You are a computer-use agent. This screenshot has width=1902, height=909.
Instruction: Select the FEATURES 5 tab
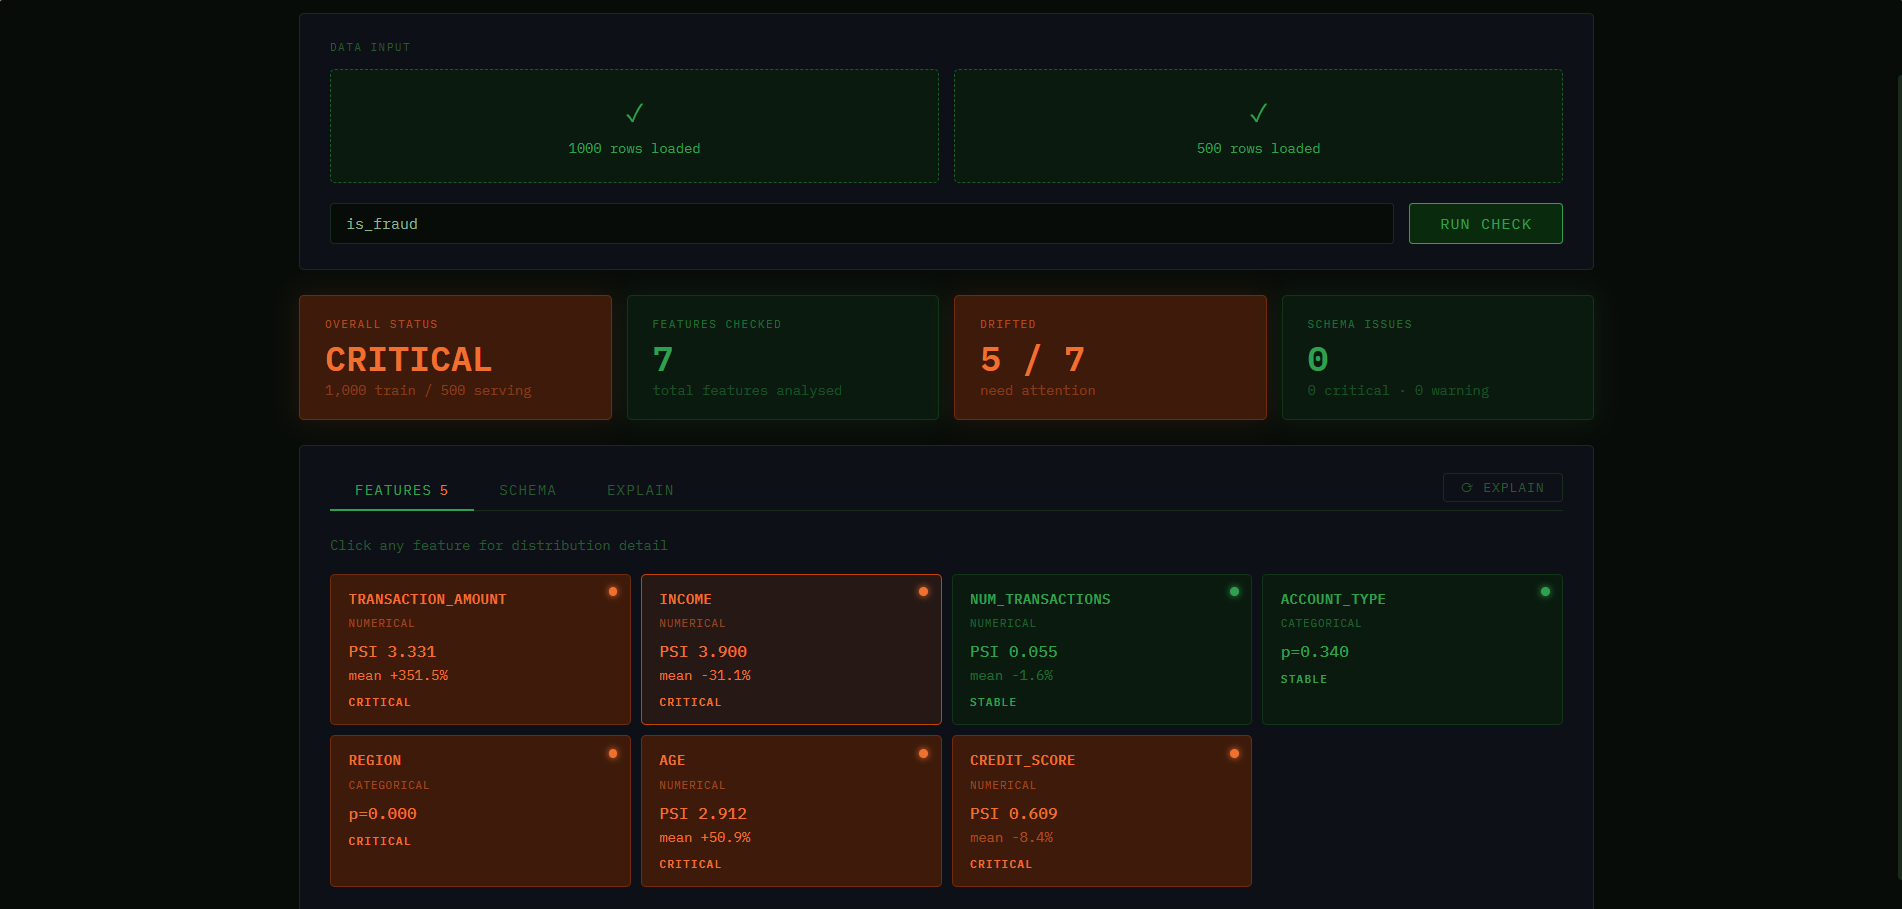pos(401,490)
